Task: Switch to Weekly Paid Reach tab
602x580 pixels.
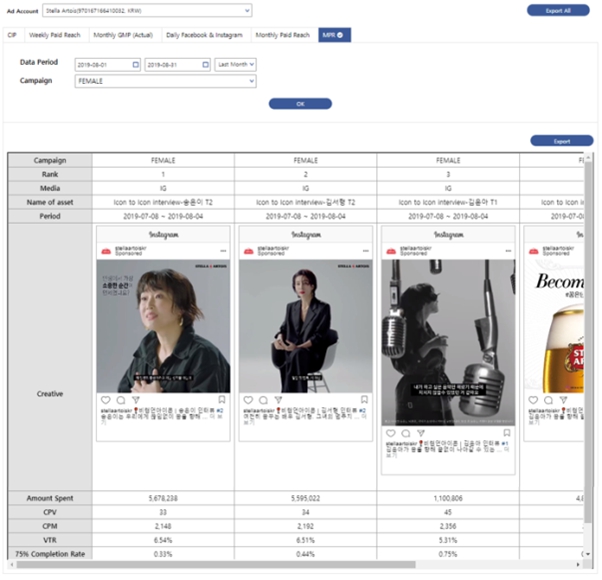Action: (x=55, y=35)
